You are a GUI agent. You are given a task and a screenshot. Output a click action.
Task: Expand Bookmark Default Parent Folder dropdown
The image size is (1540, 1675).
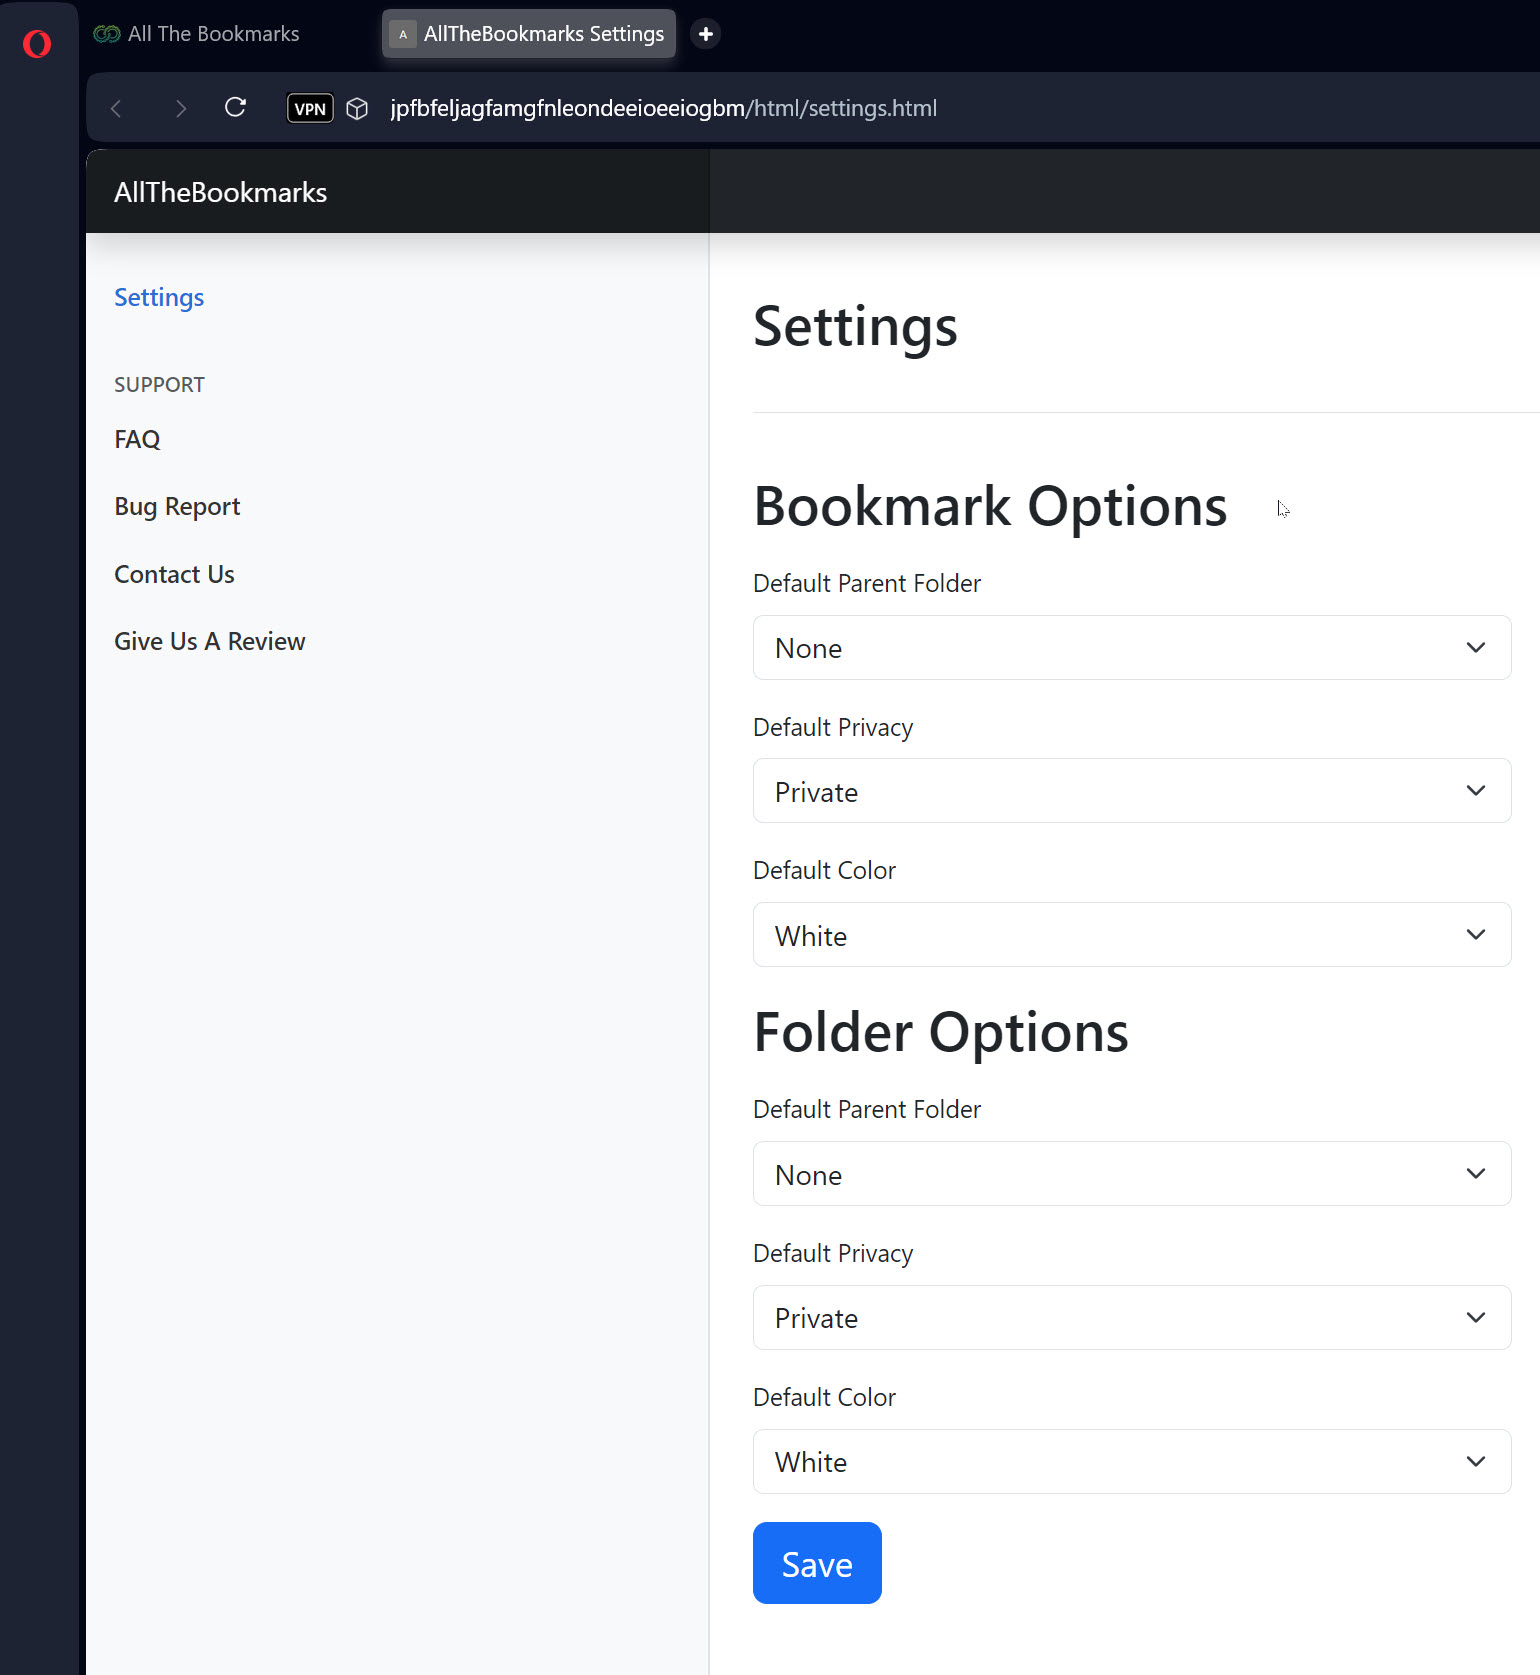click(x=1131, y=648)
